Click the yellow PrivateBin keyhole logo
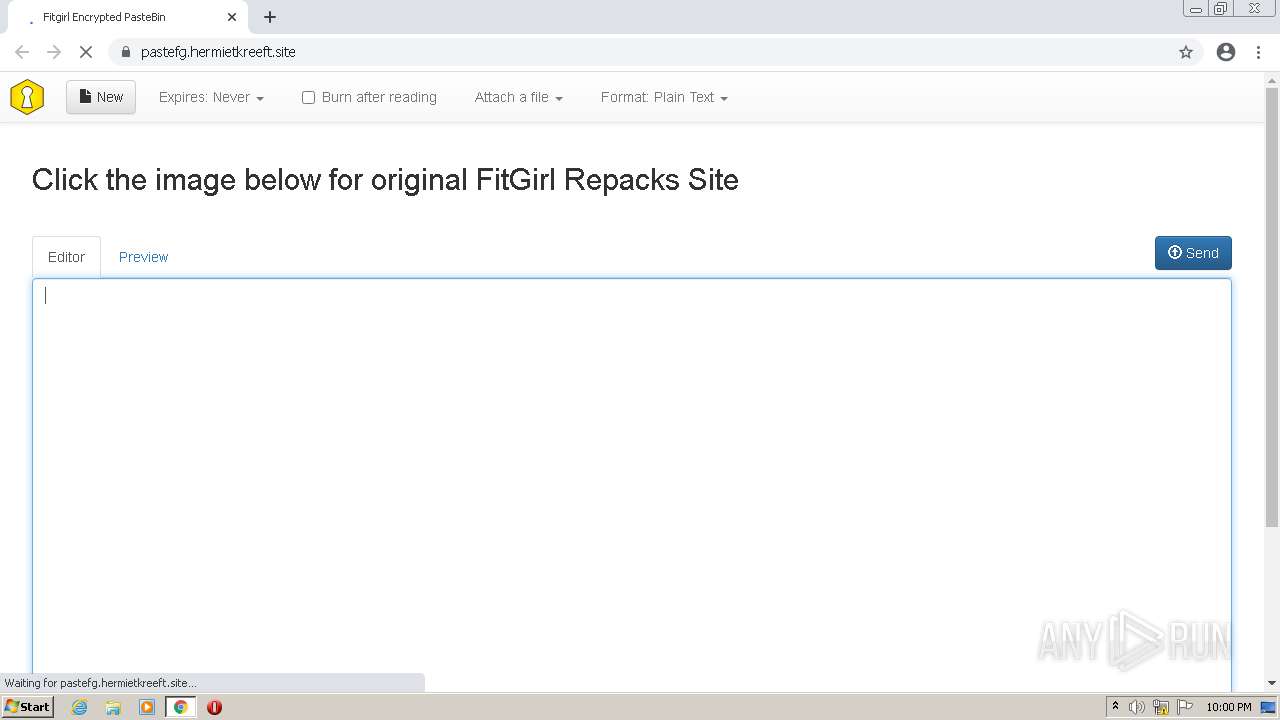 click(27, 97)
